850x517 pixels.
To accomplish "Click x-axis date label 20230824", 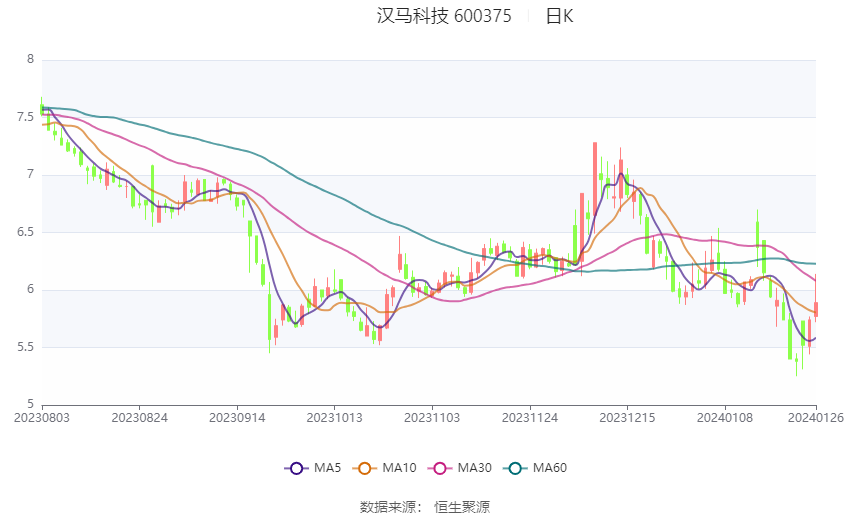I will point(139,418).
